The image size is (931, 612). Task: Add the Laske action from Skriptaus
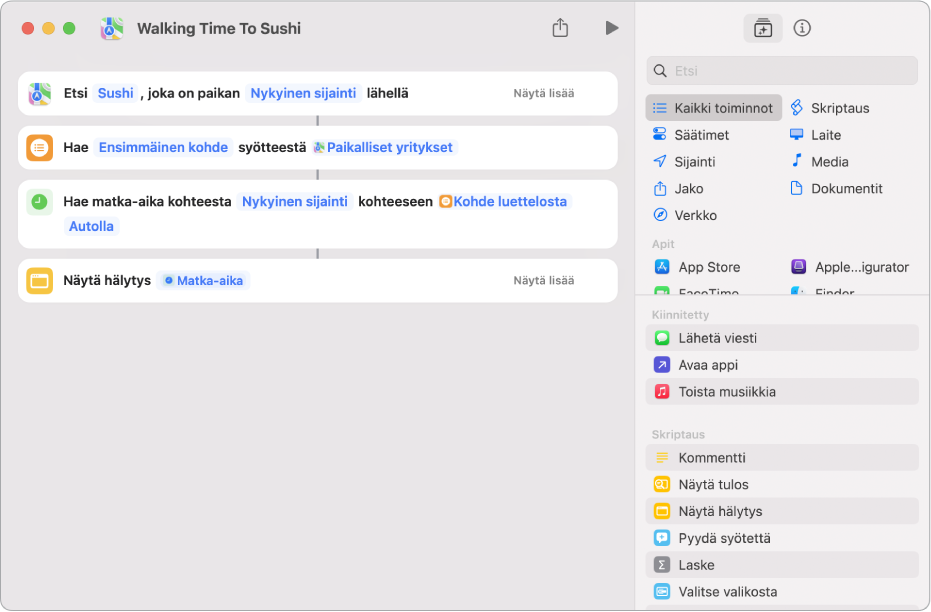coord(696,565)
